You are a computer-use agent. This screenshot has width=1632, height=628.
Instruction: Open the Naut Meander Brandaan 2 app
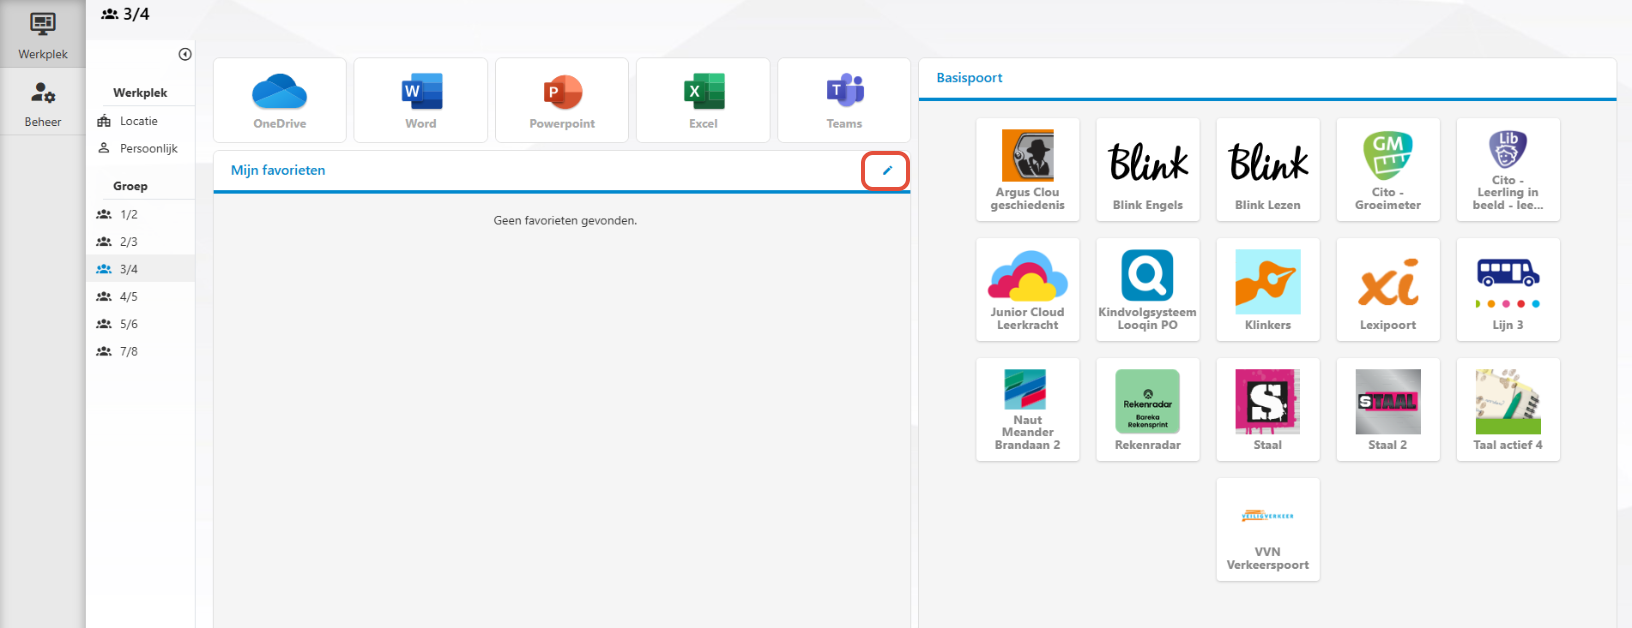[x=1028, y=410]
